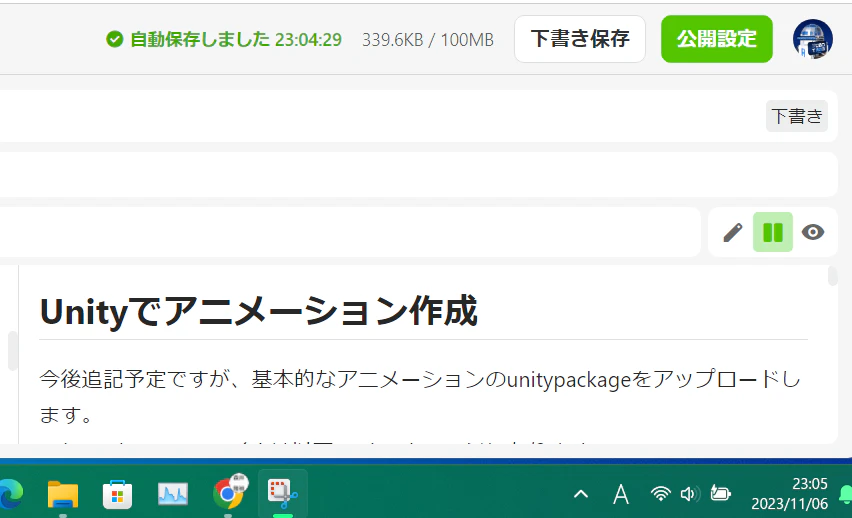Open Microsoft Edge from the taskbar
Image resolution: width=852 pixels, height=518 pixels.
(11, 494)
